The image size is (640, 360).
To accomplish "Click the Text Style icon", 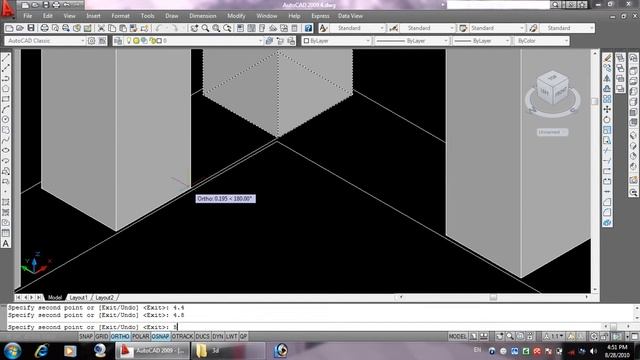I will coord(323,28).
